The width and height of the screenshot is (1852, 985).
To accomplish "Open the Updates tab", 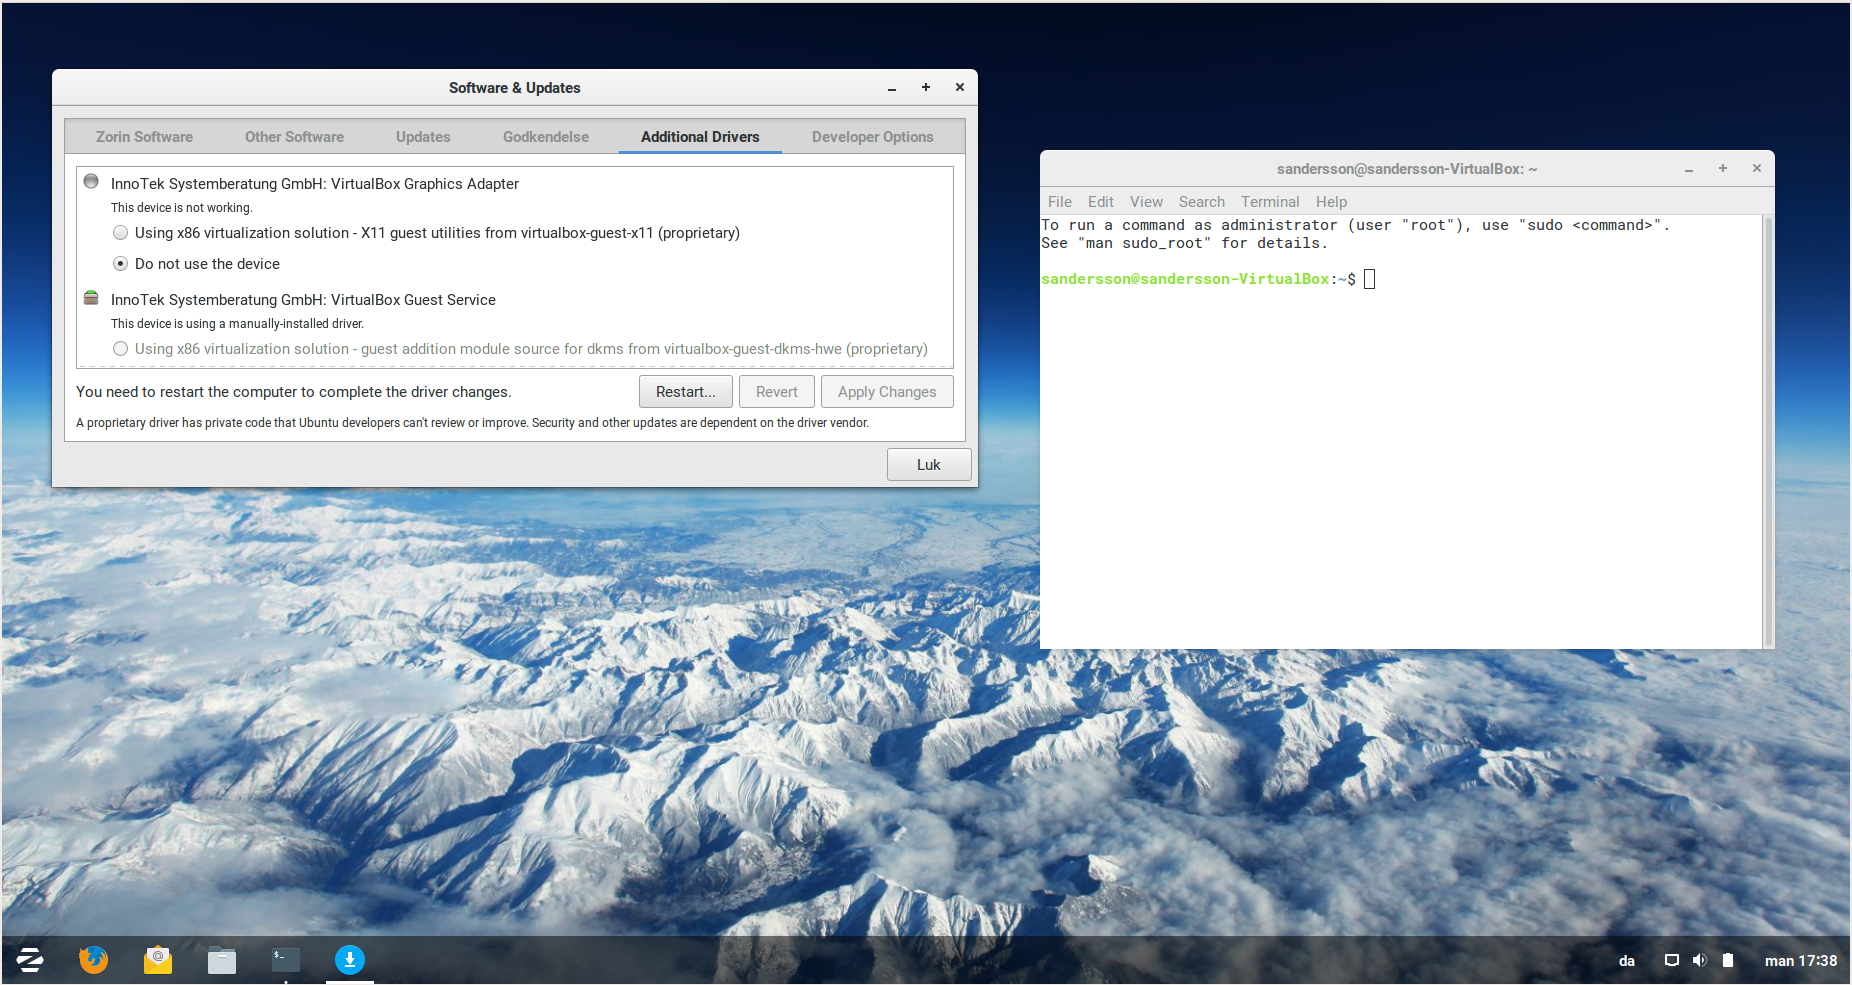I will click(x=423, y=137).
